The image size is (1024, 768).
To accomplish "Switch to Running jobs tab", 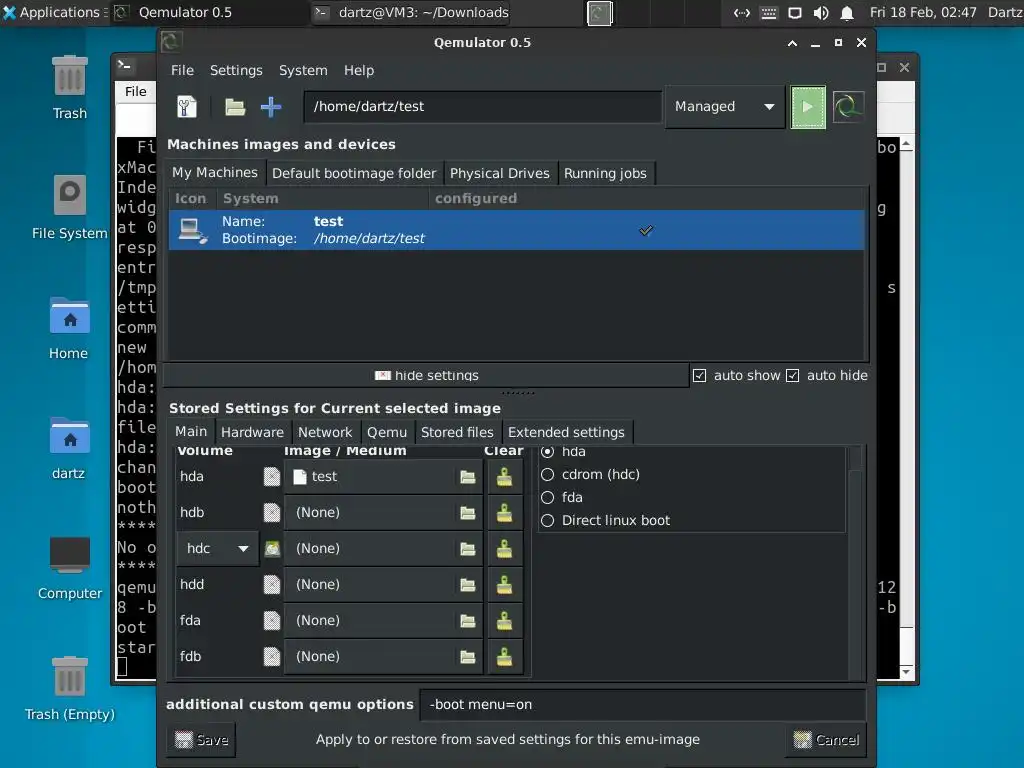I will pos(605,174).
